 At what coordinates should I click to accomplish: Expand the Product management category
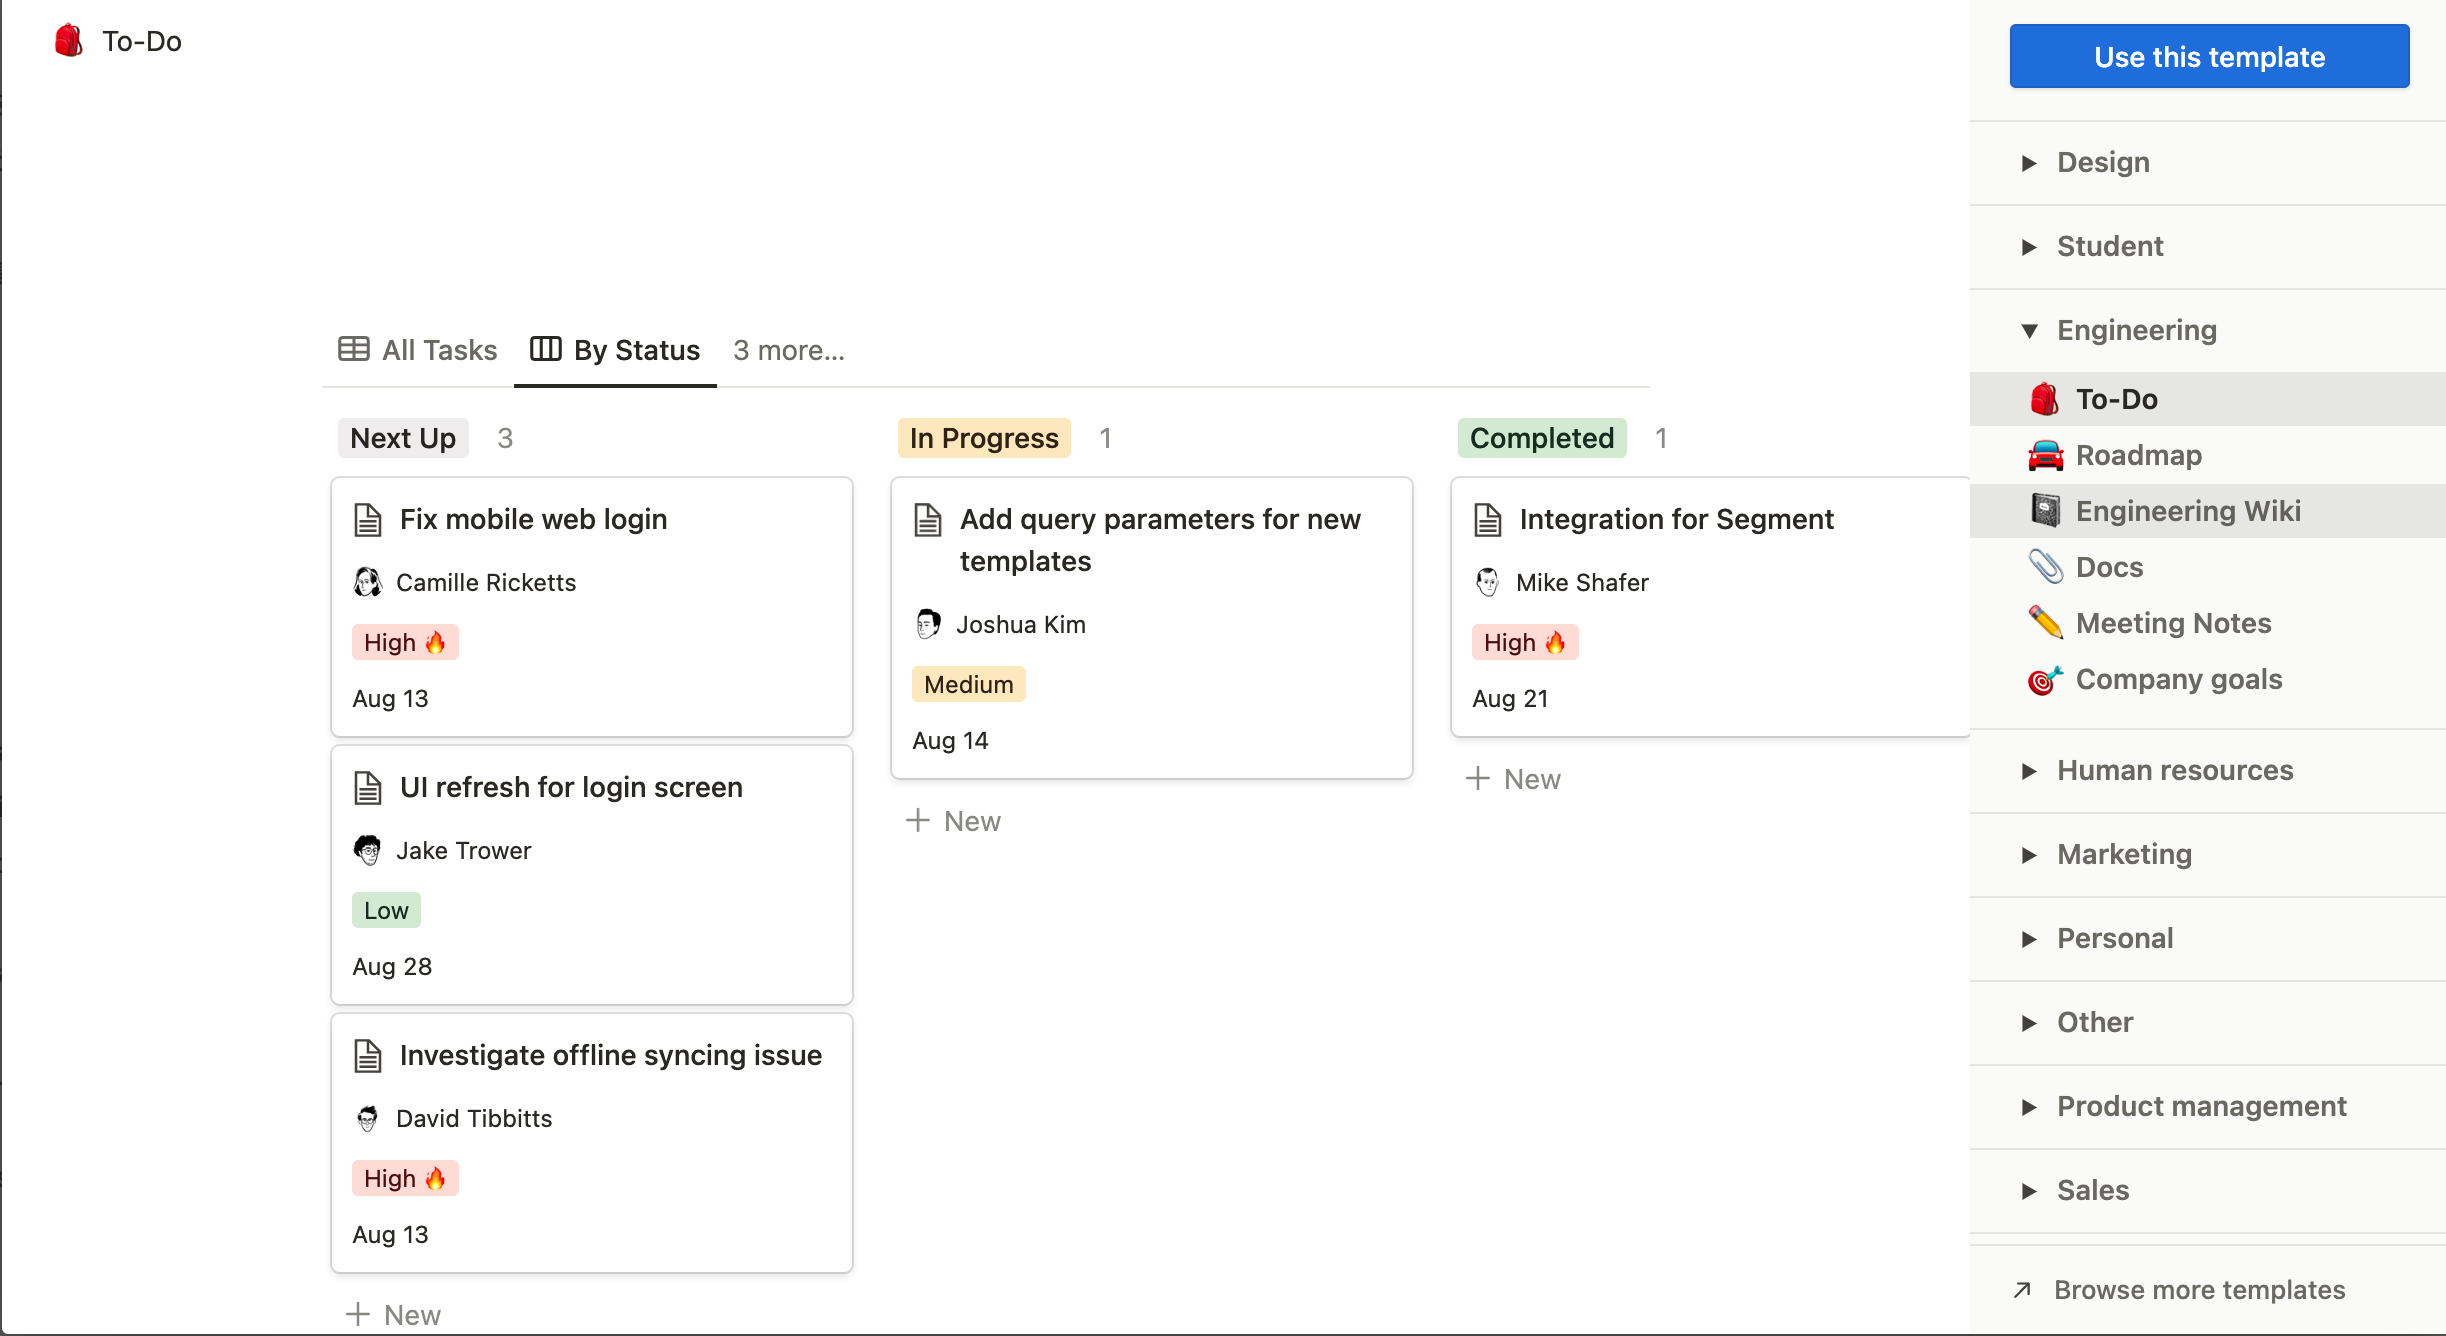pyautogui.click(x=2029, y=1107)
